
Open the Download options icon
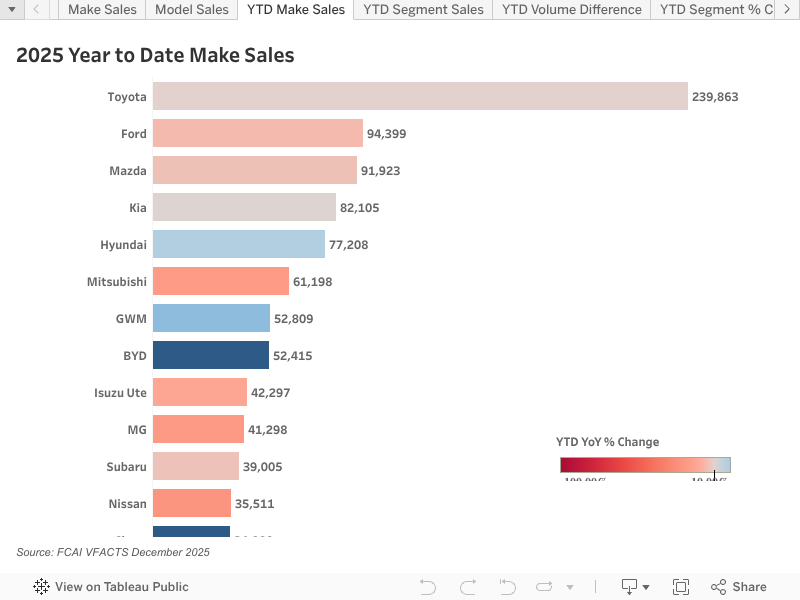(x=628, y=586)
